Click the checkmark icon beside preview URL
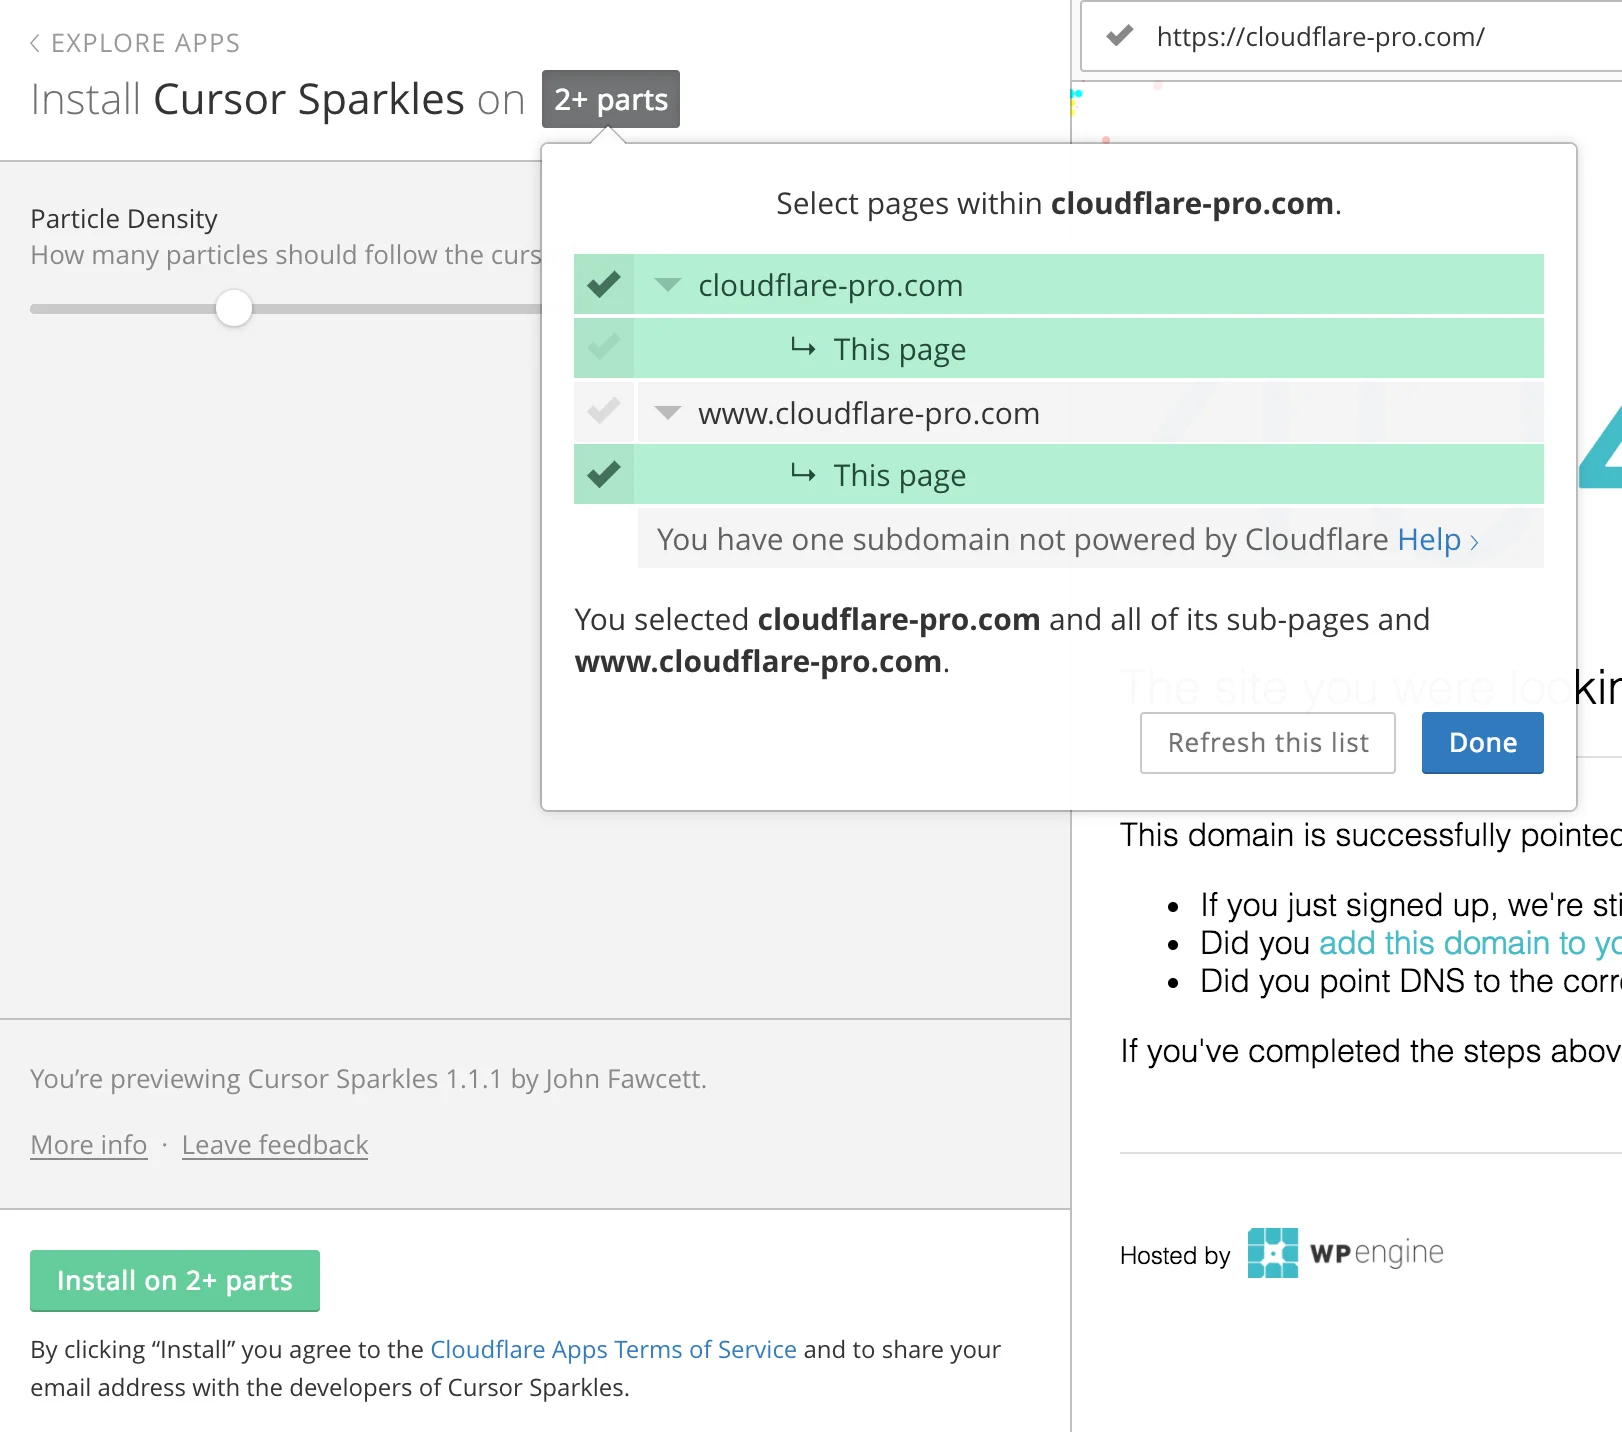The image size is (1622, 1432). pos(1120,36)
